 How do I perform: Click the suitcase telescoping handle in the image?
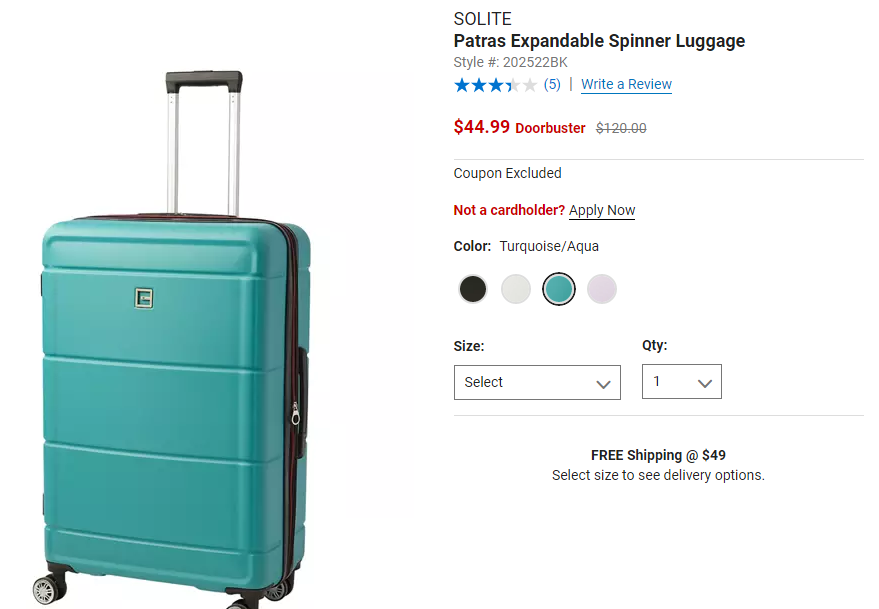[204, 81]
